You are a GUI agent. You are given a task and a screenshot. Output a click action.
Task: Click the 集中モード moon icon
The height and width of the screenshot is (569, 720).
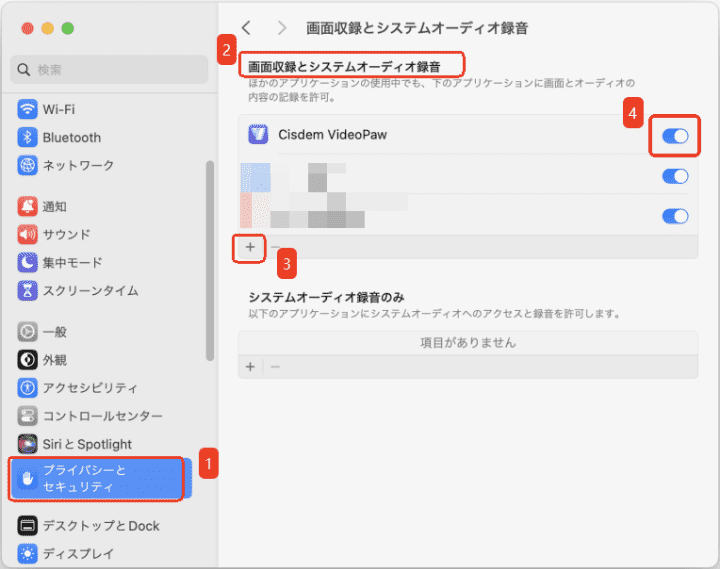pyautogui.click(x=27, y=263)
